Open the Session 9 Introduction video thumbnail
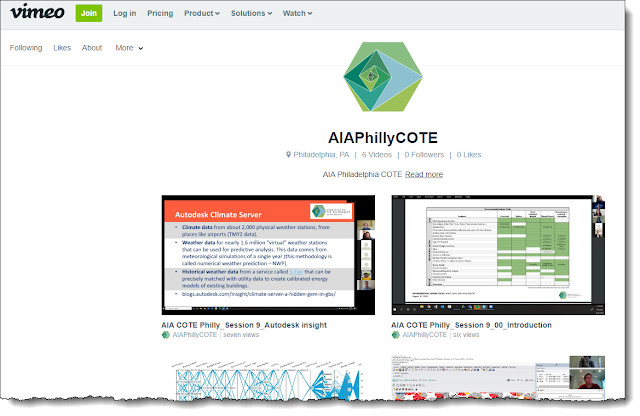 point(498,255)
